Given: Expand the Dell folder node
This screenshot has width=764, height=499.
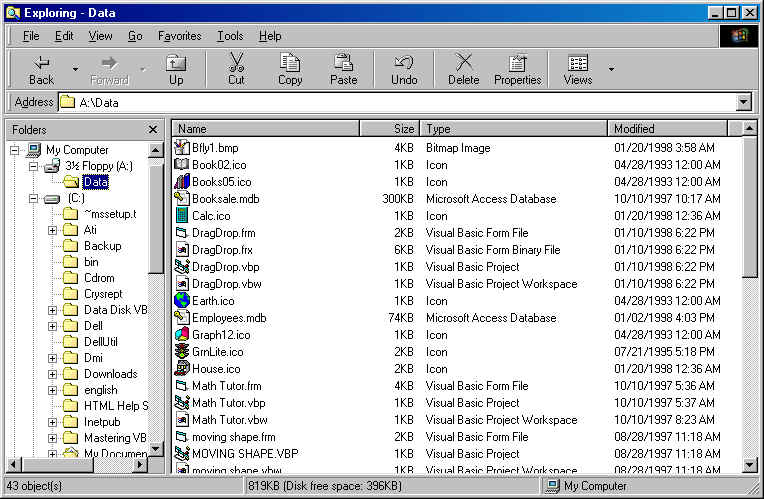Looking at the screenshot, I should [x=52, y=326].
